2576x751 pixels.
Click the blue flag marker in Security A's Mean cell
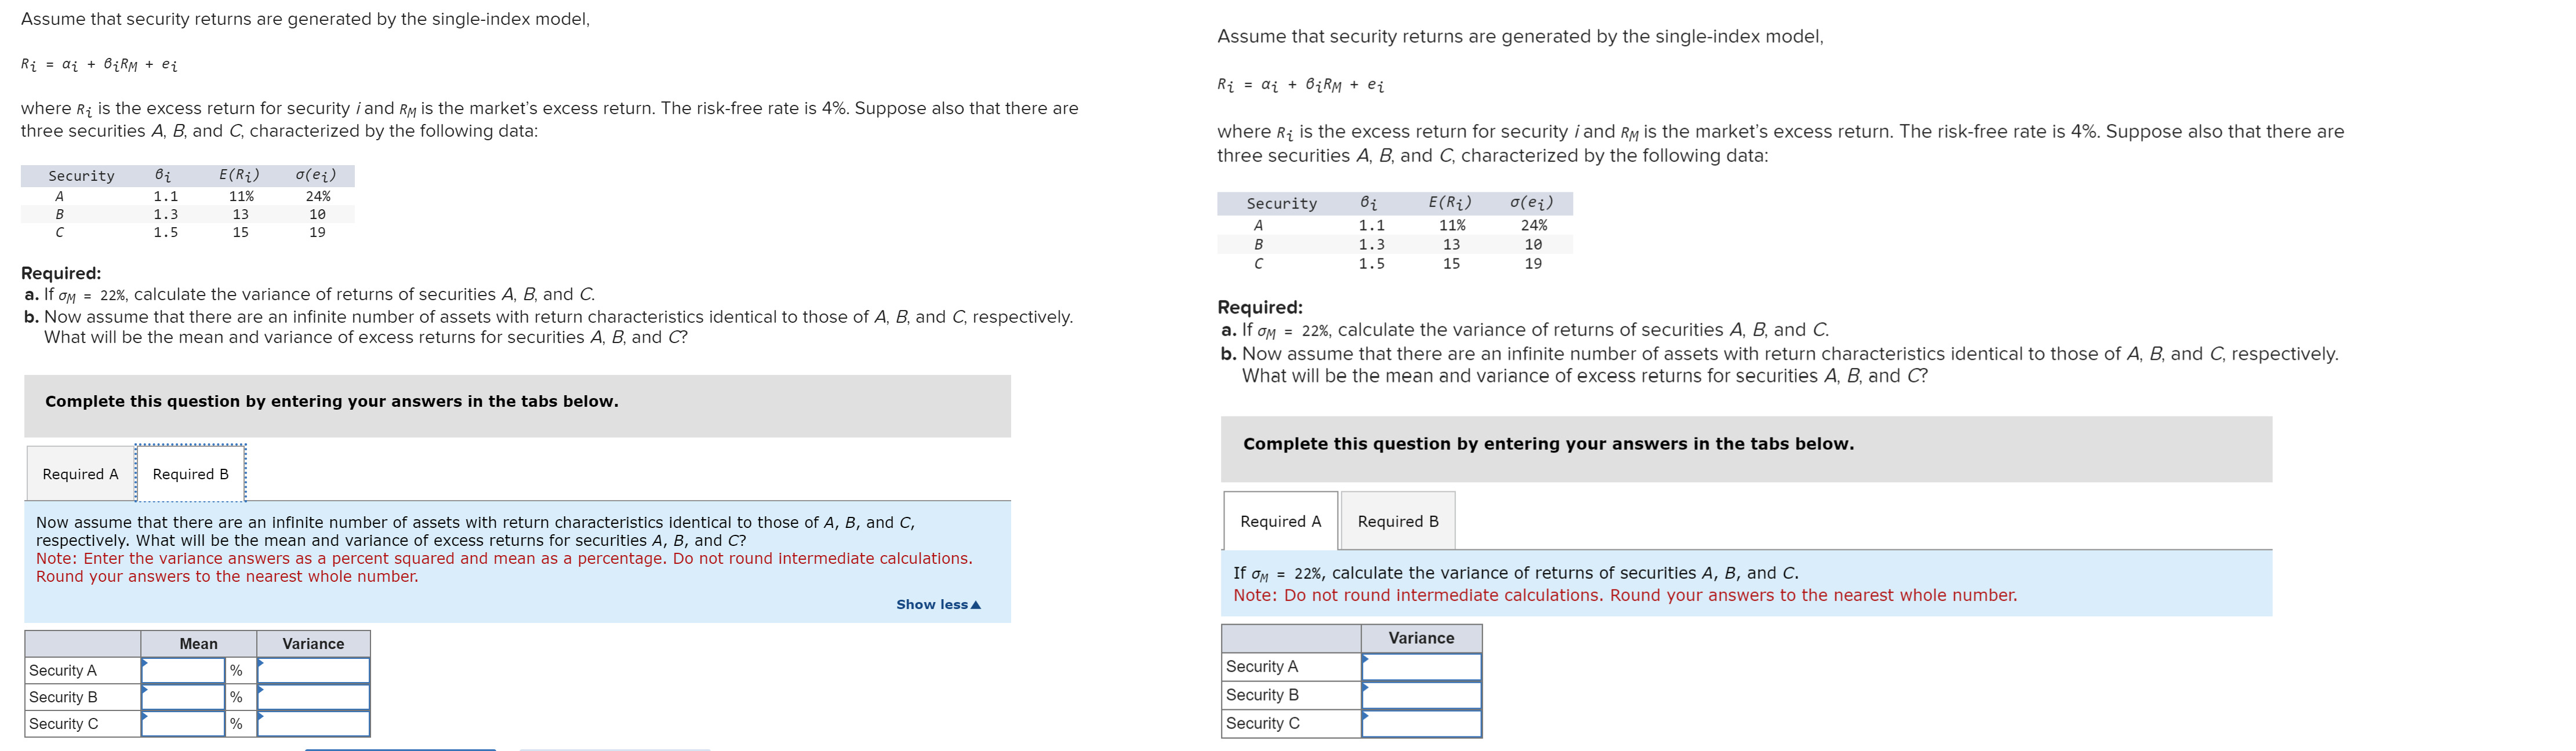click(146, 664)
